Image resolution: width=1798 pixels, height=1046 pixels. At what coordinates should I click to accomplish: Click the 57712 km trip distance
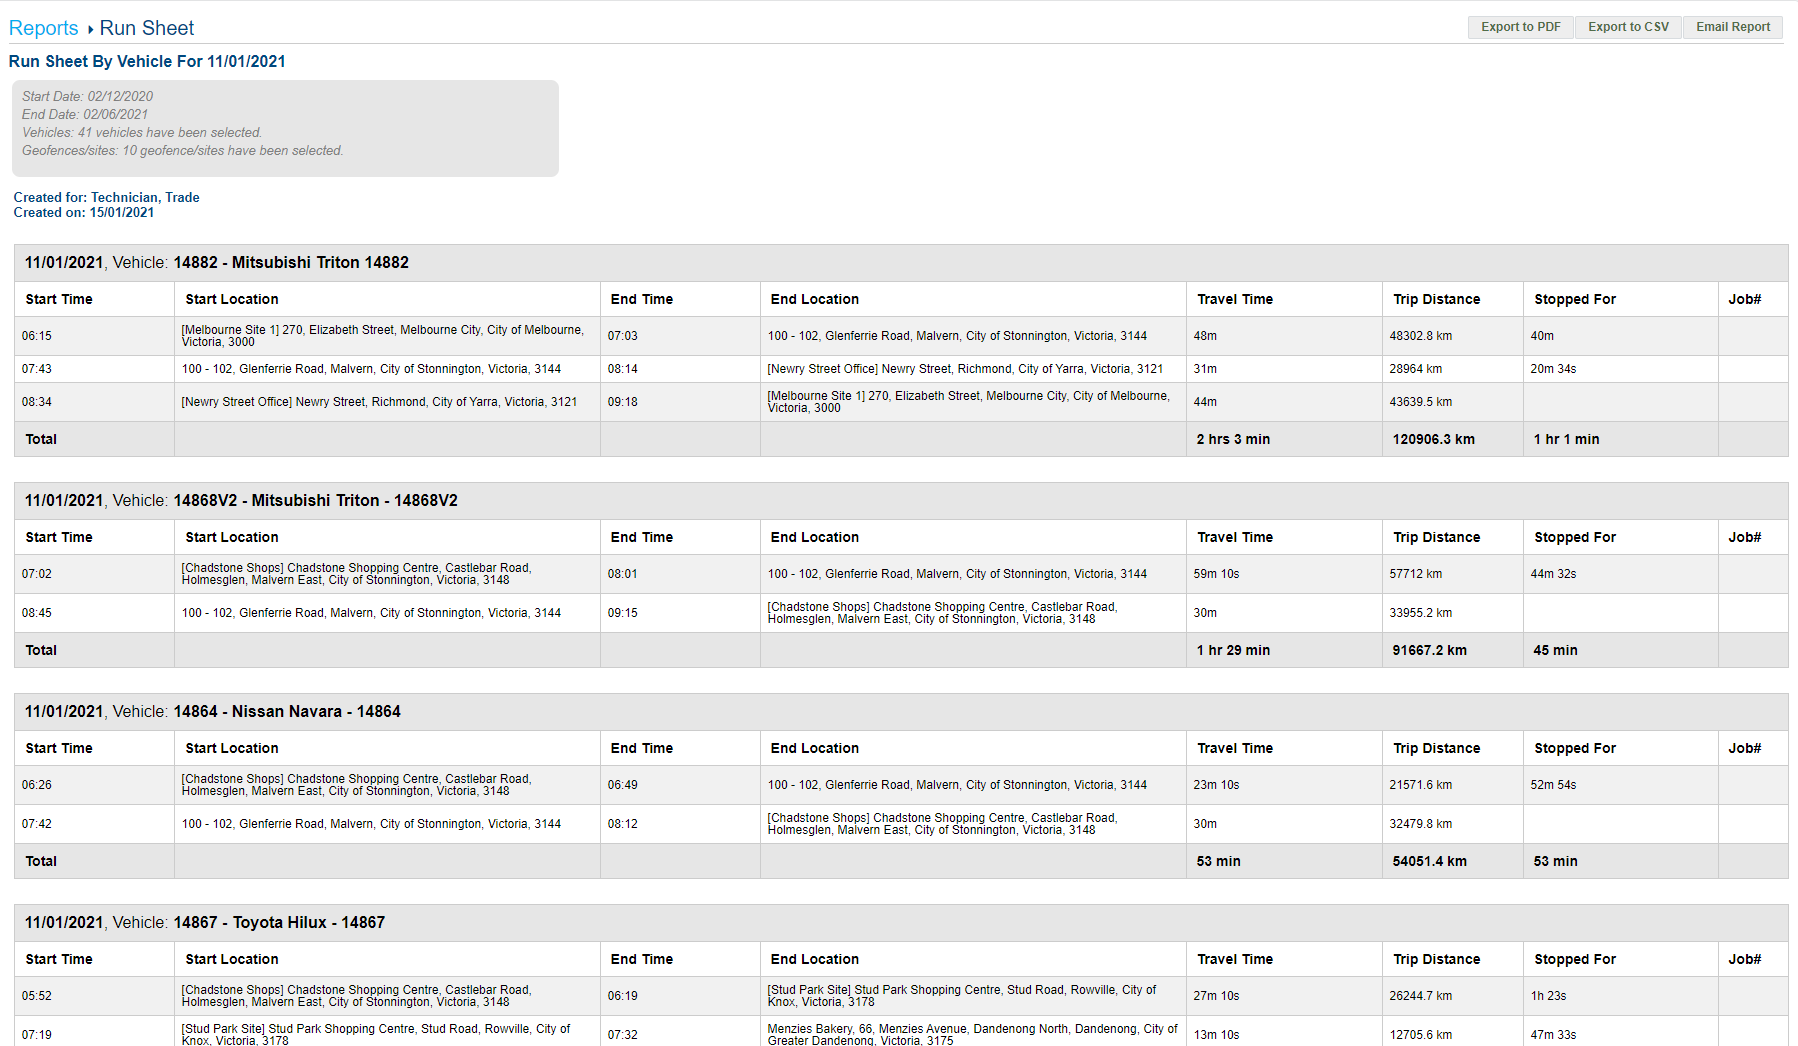point(1416,574)
